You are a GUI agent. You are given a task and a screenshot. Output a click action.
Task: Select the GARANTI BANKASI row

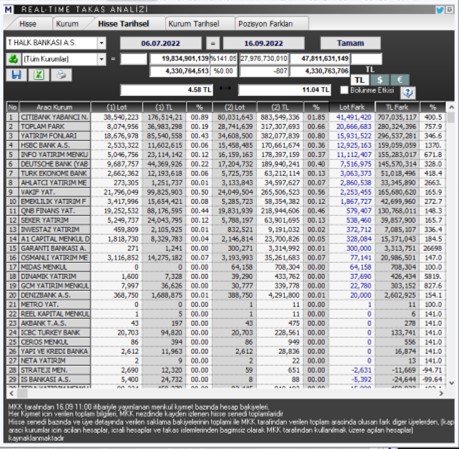226,248
